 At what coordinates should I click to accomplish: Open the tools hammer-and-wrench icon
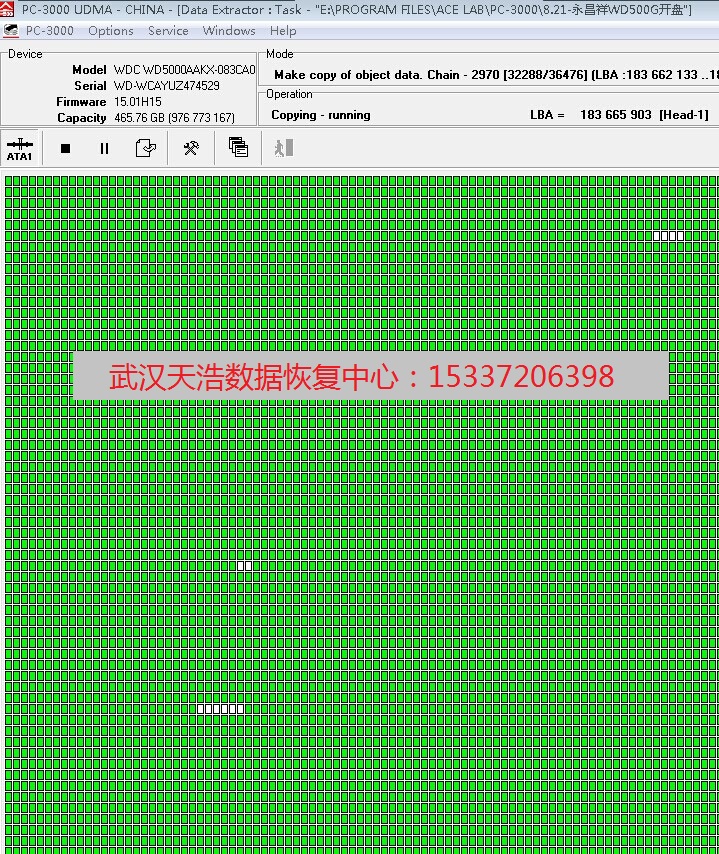click(191, 149)
